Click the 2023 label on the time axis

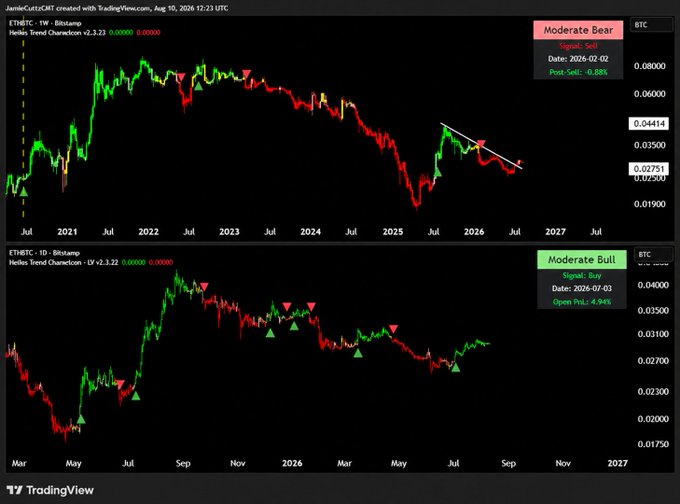pyautogui.click(x=229, y=232)
